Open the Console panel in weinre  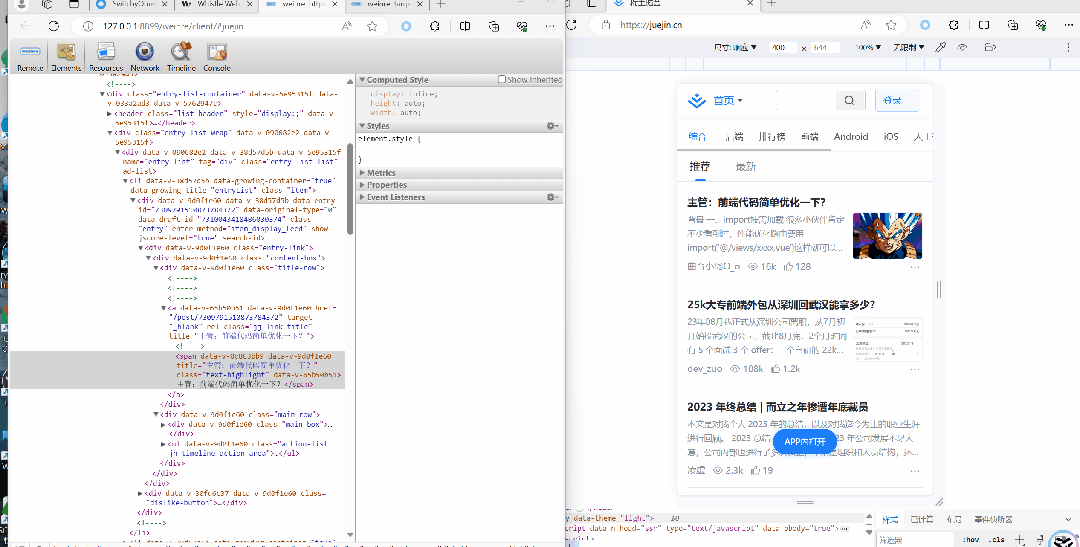coord(217,56)
